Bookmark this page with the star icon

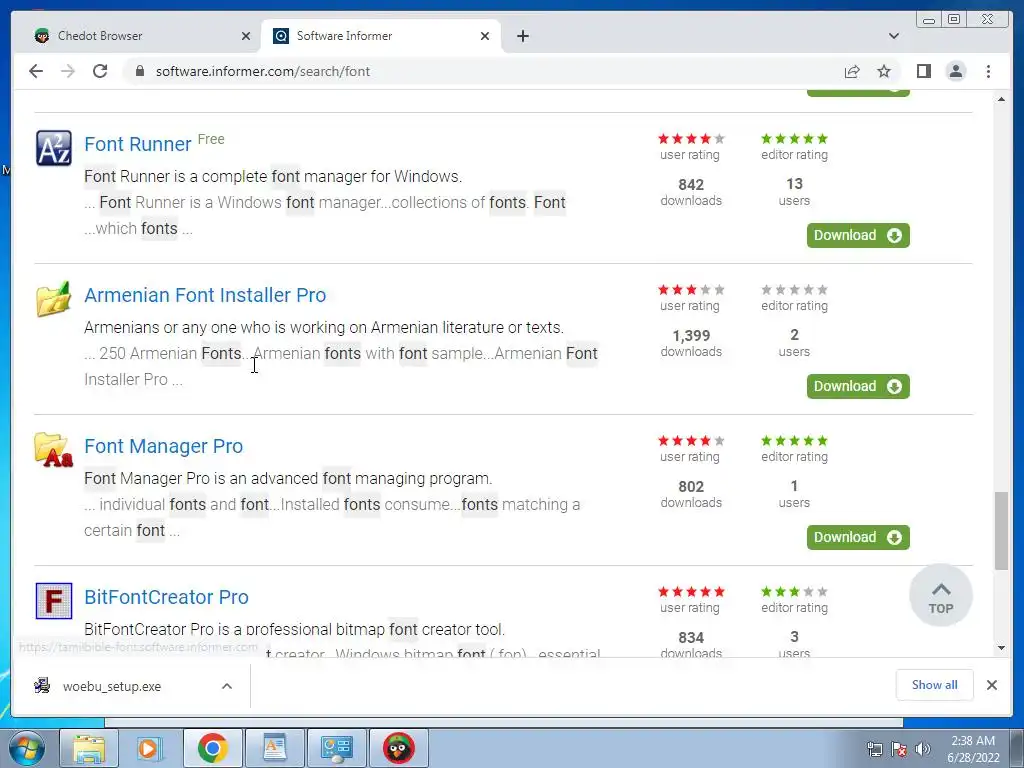coord(884,71)
